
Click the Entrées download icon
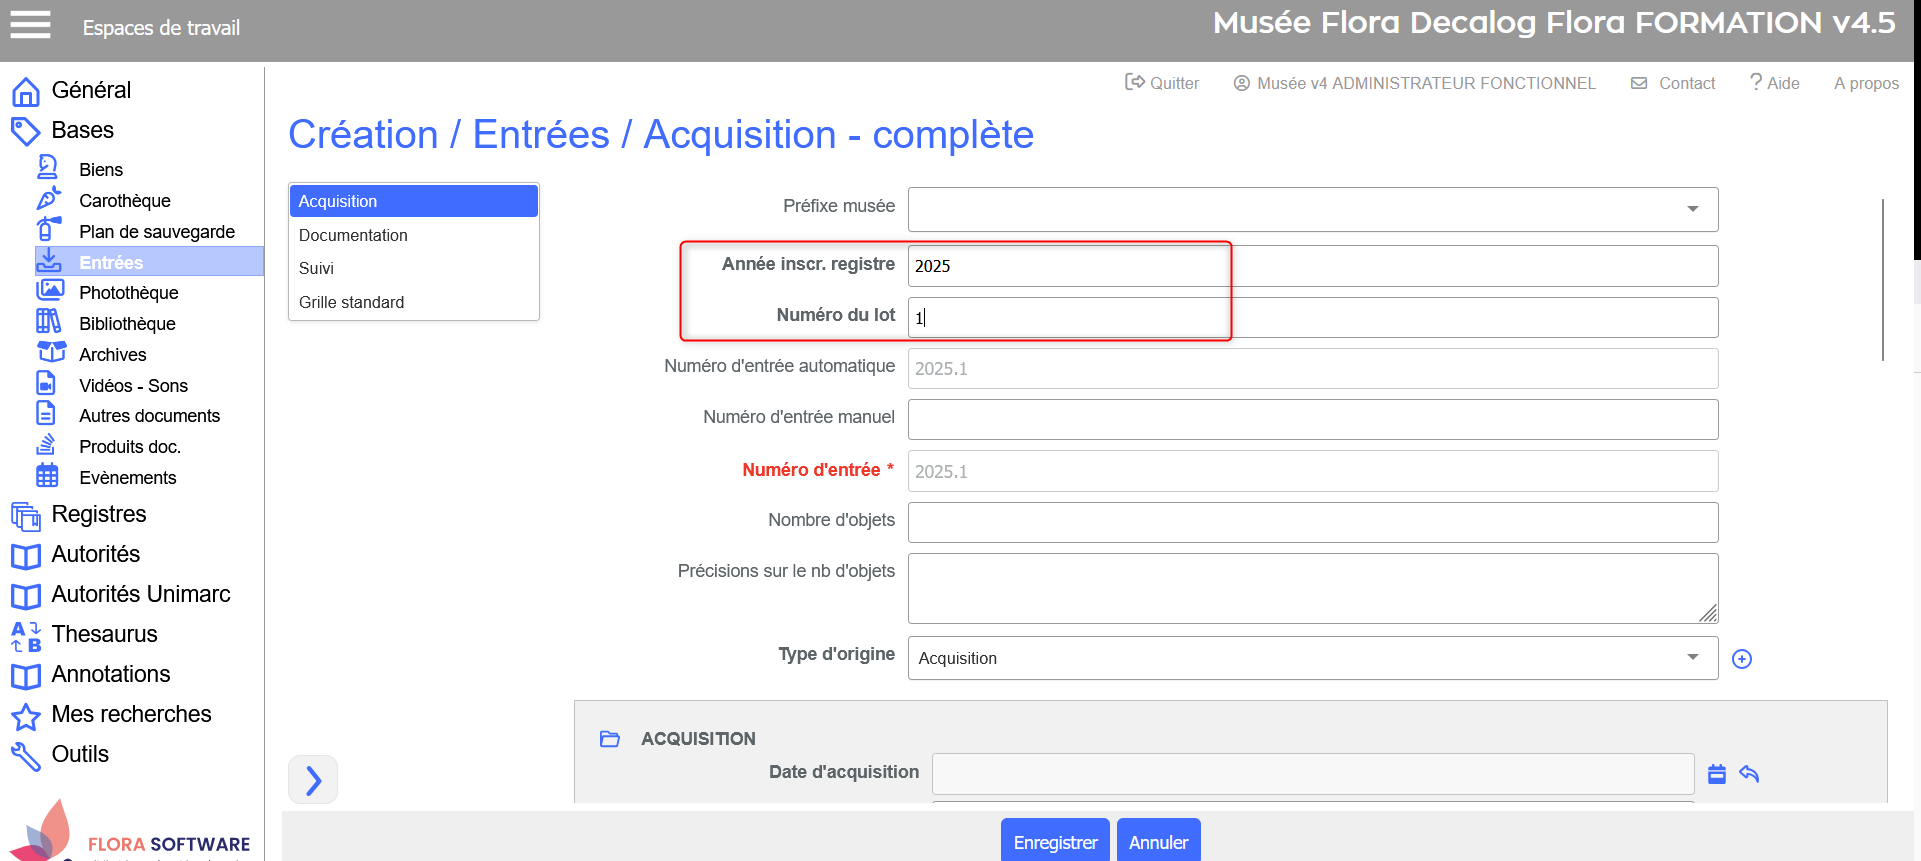[48, 261]
